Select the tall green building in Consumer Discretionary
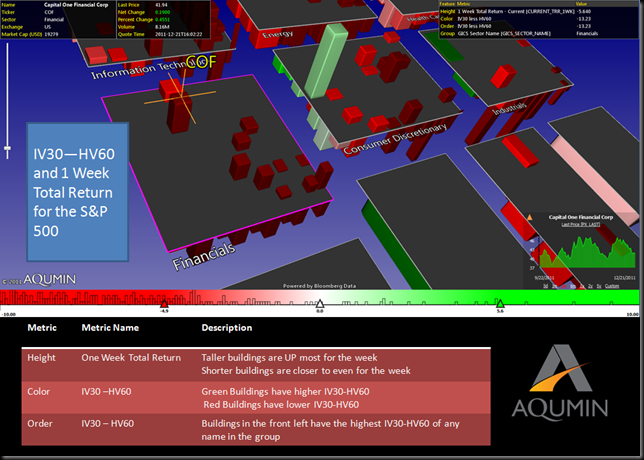Viewport: 644px width, 460px height. click(x=327, y=61)
